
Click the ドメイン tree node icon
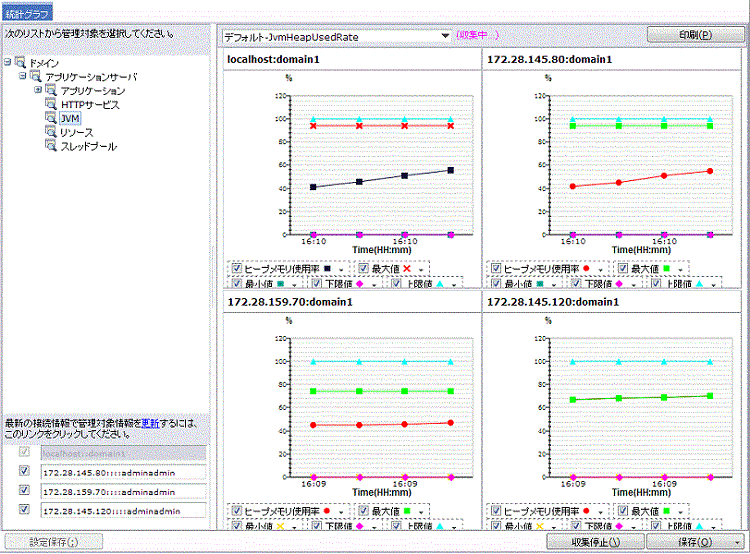[21, 63]
